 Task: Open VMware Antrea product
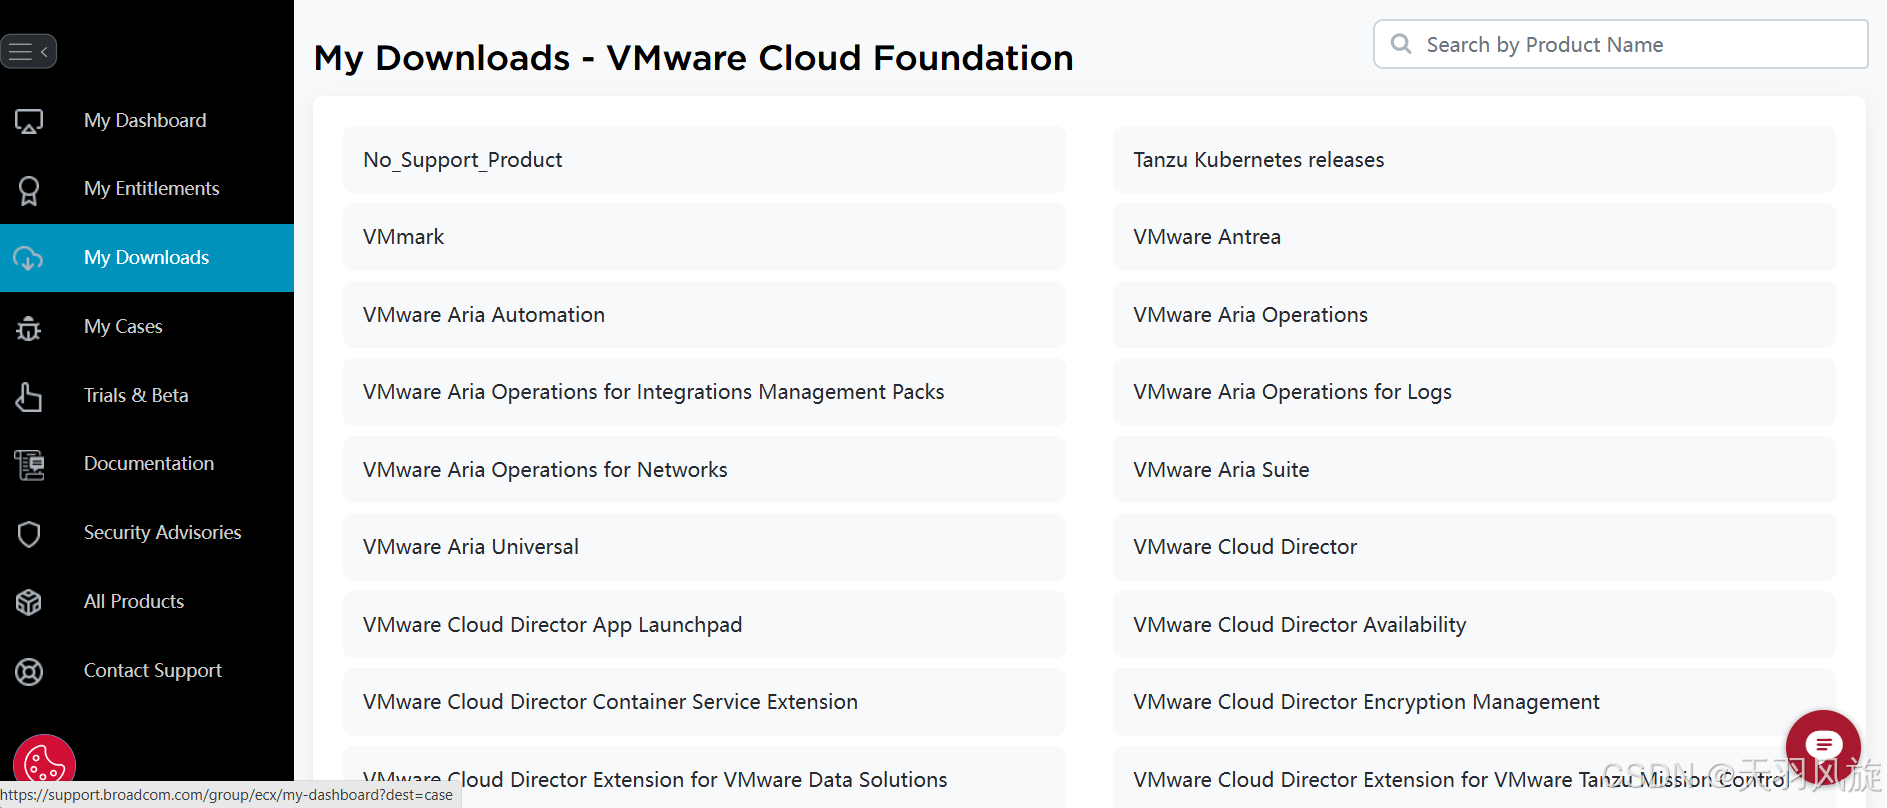pyautogui.click(x=1474, y=237)
